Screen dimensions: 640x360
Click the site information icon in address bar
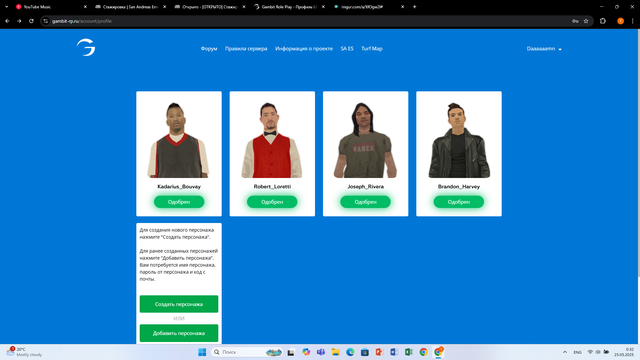46,21
